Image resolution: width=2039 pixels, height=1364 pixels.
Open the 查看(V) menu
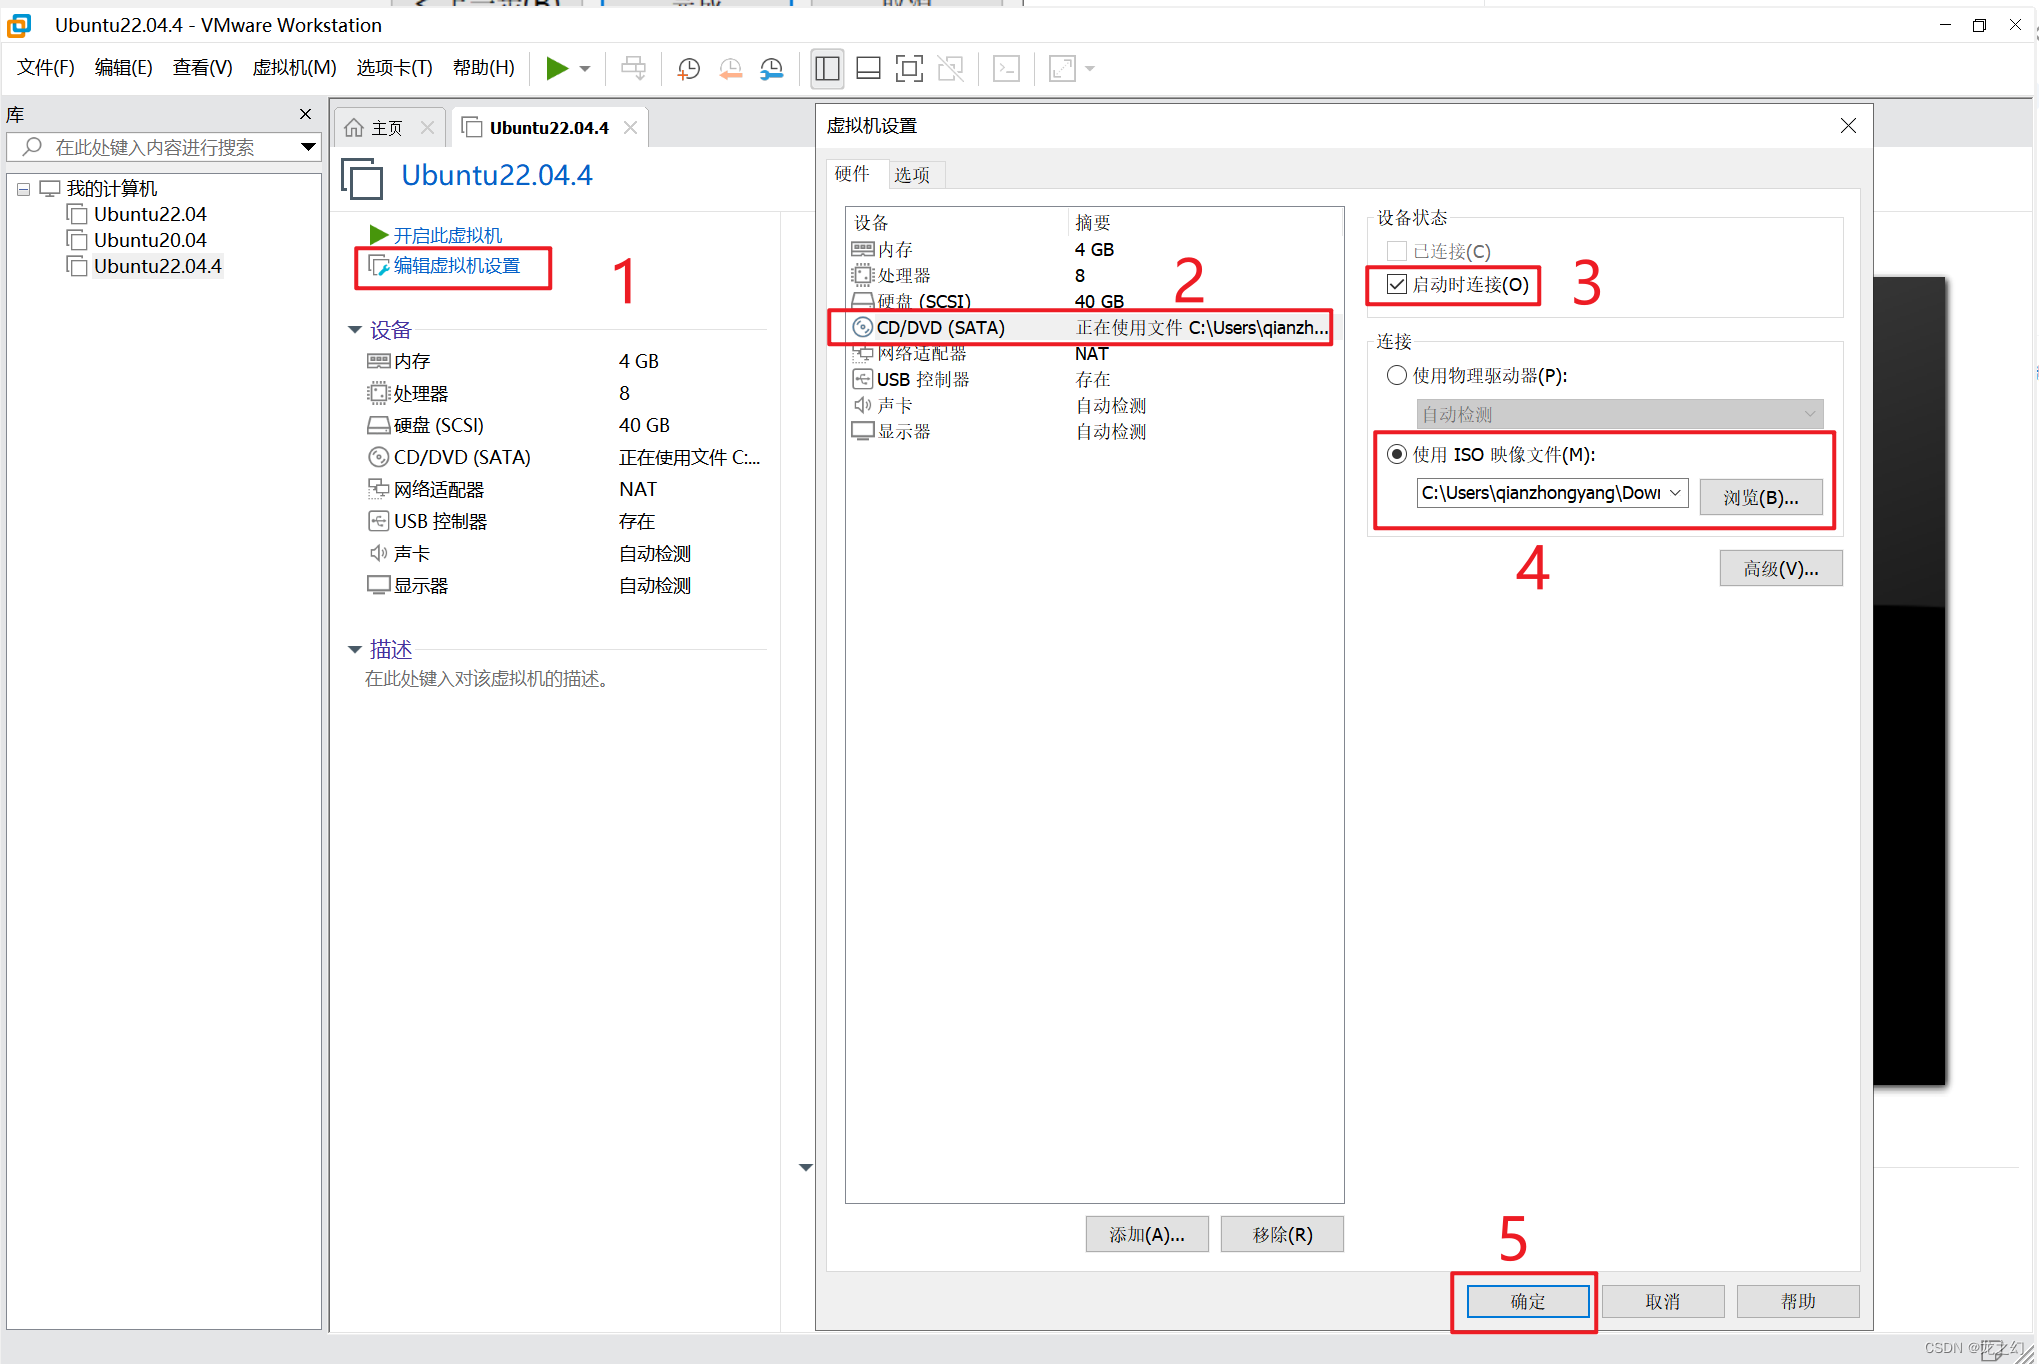pyautogui.click(x=203, y=67)
